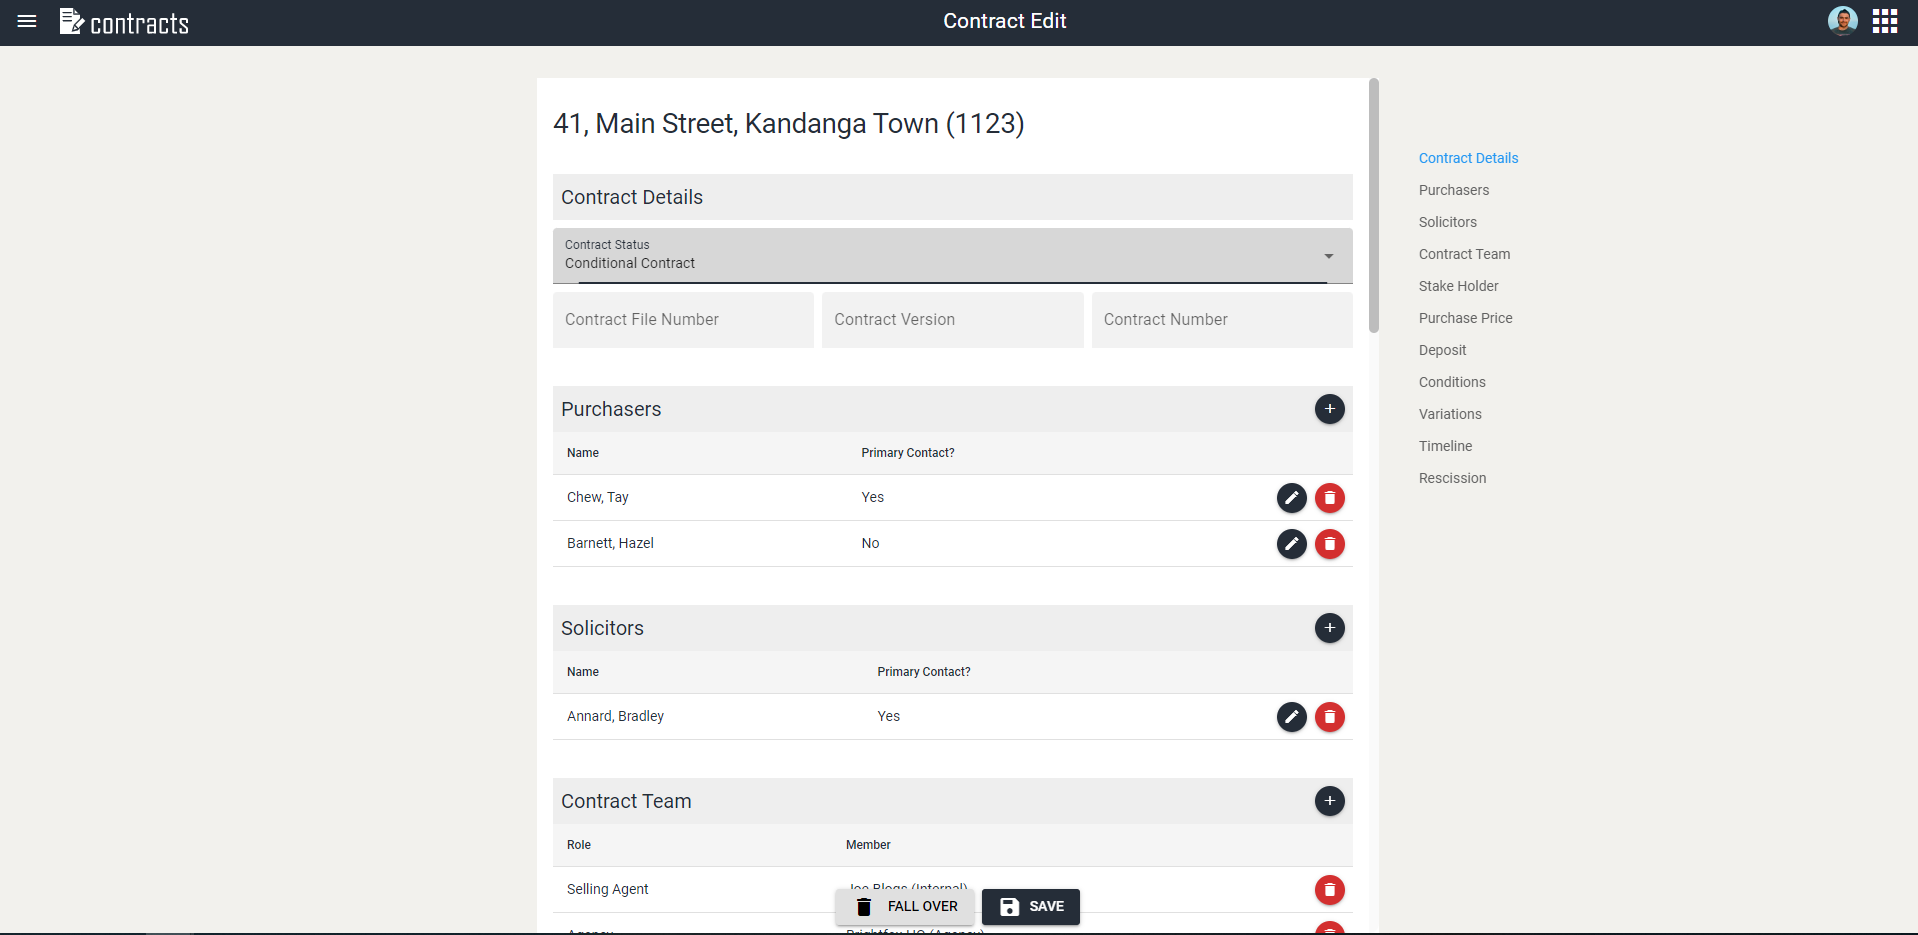Click the user profile avatar

point(1842,21)
